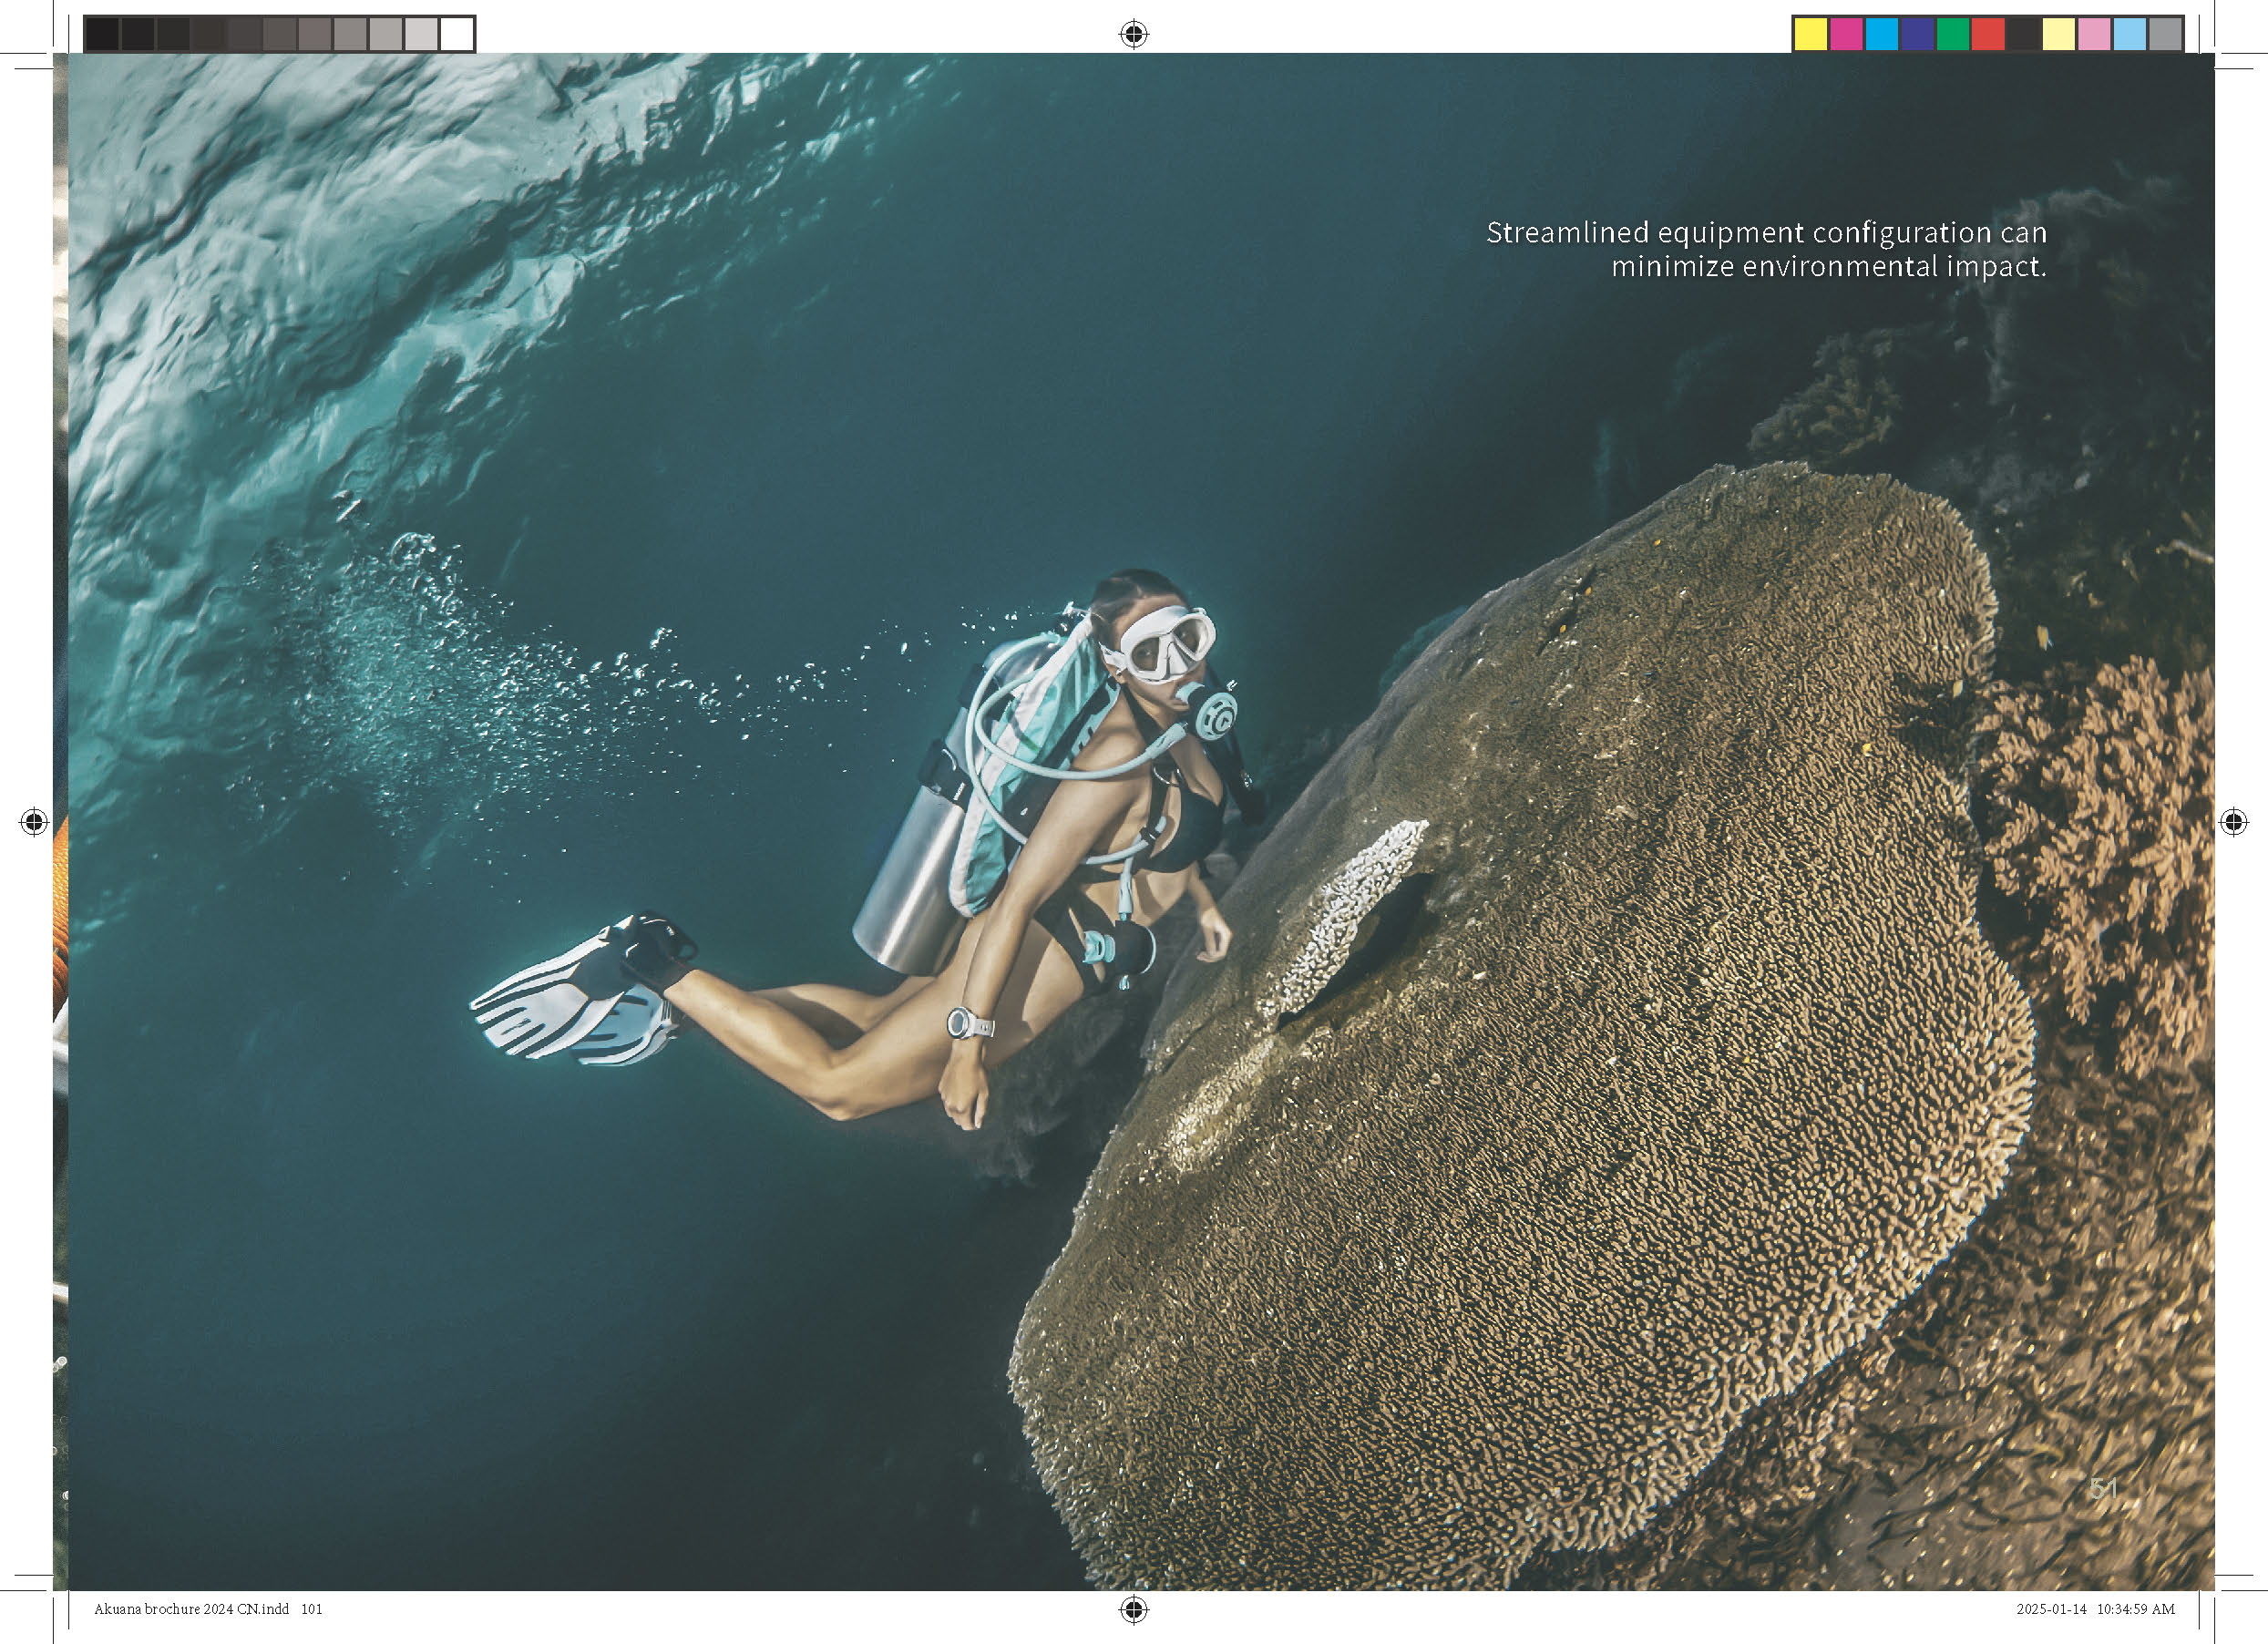Click the green swatch in color bar

point(1952,34)
